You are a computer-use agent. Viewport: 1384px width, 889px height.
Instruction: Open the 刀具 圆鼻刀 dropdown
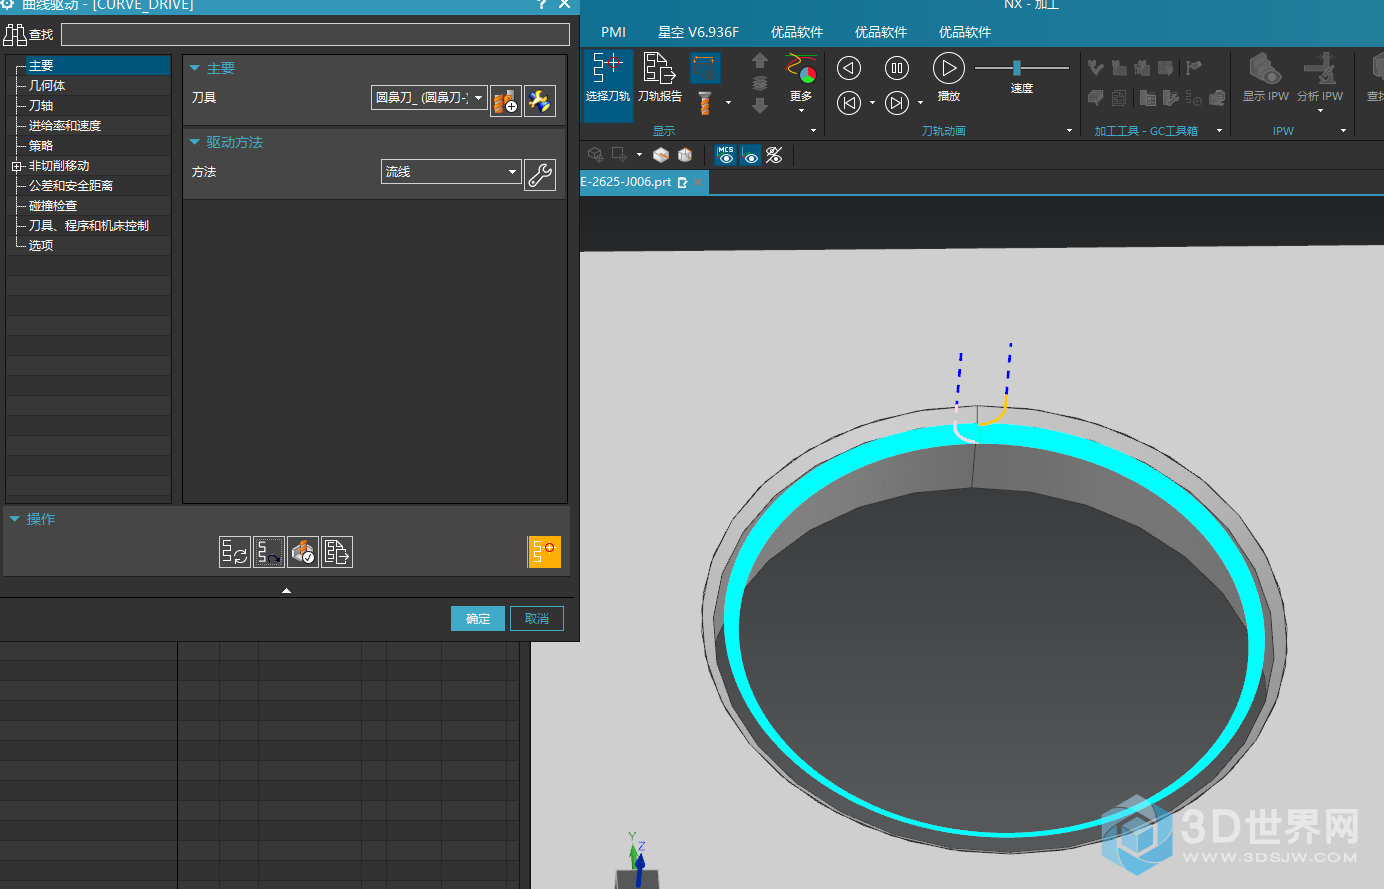[x=429, y=98]
